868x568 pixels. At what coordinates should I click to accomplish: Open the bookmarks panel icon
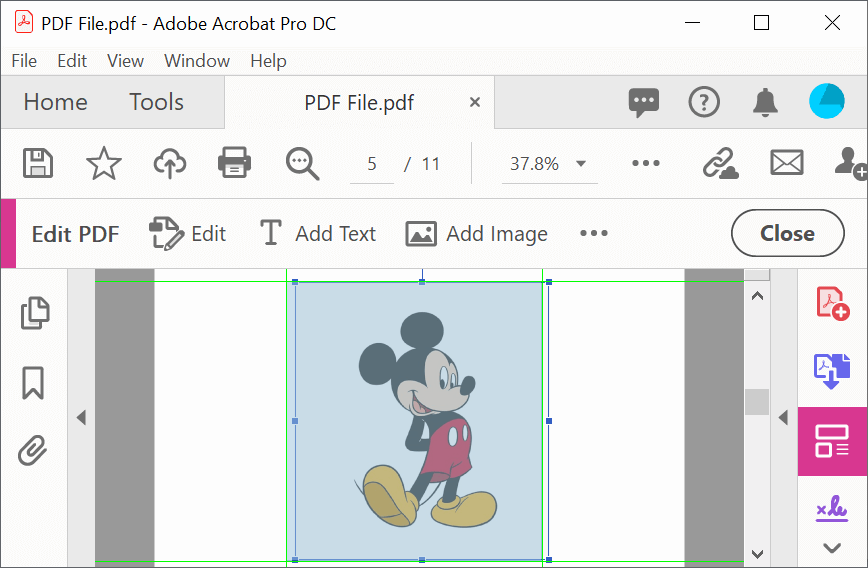pyautogui.click(x=33, y=383)
